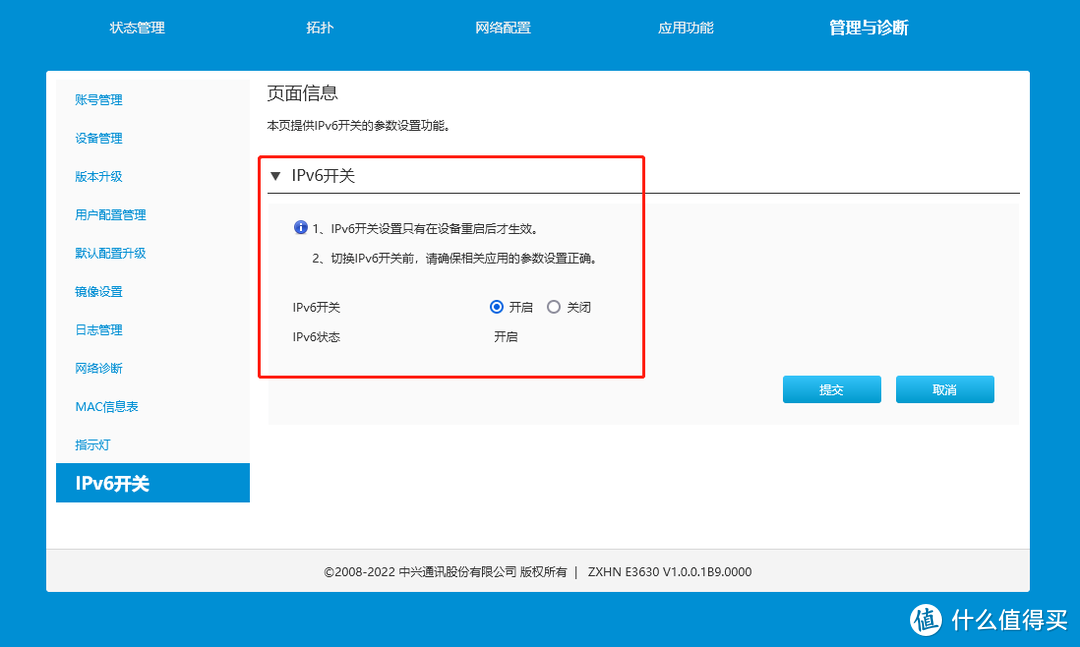The width and height of the screenshot is (1080, 647).
Task: Open the 应用功能 tab
Action: coord(686,27)
